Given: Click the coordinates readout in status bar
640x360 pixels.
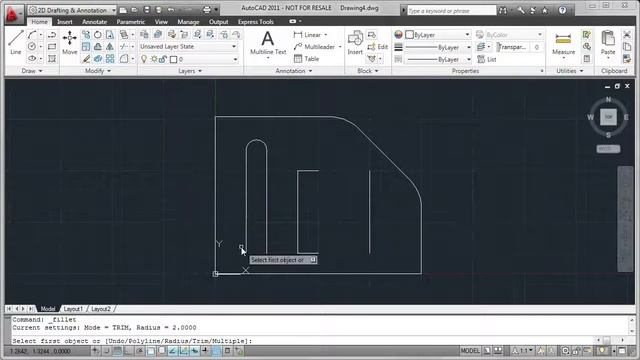Looking at the screenshot, I should click(40, 351).
